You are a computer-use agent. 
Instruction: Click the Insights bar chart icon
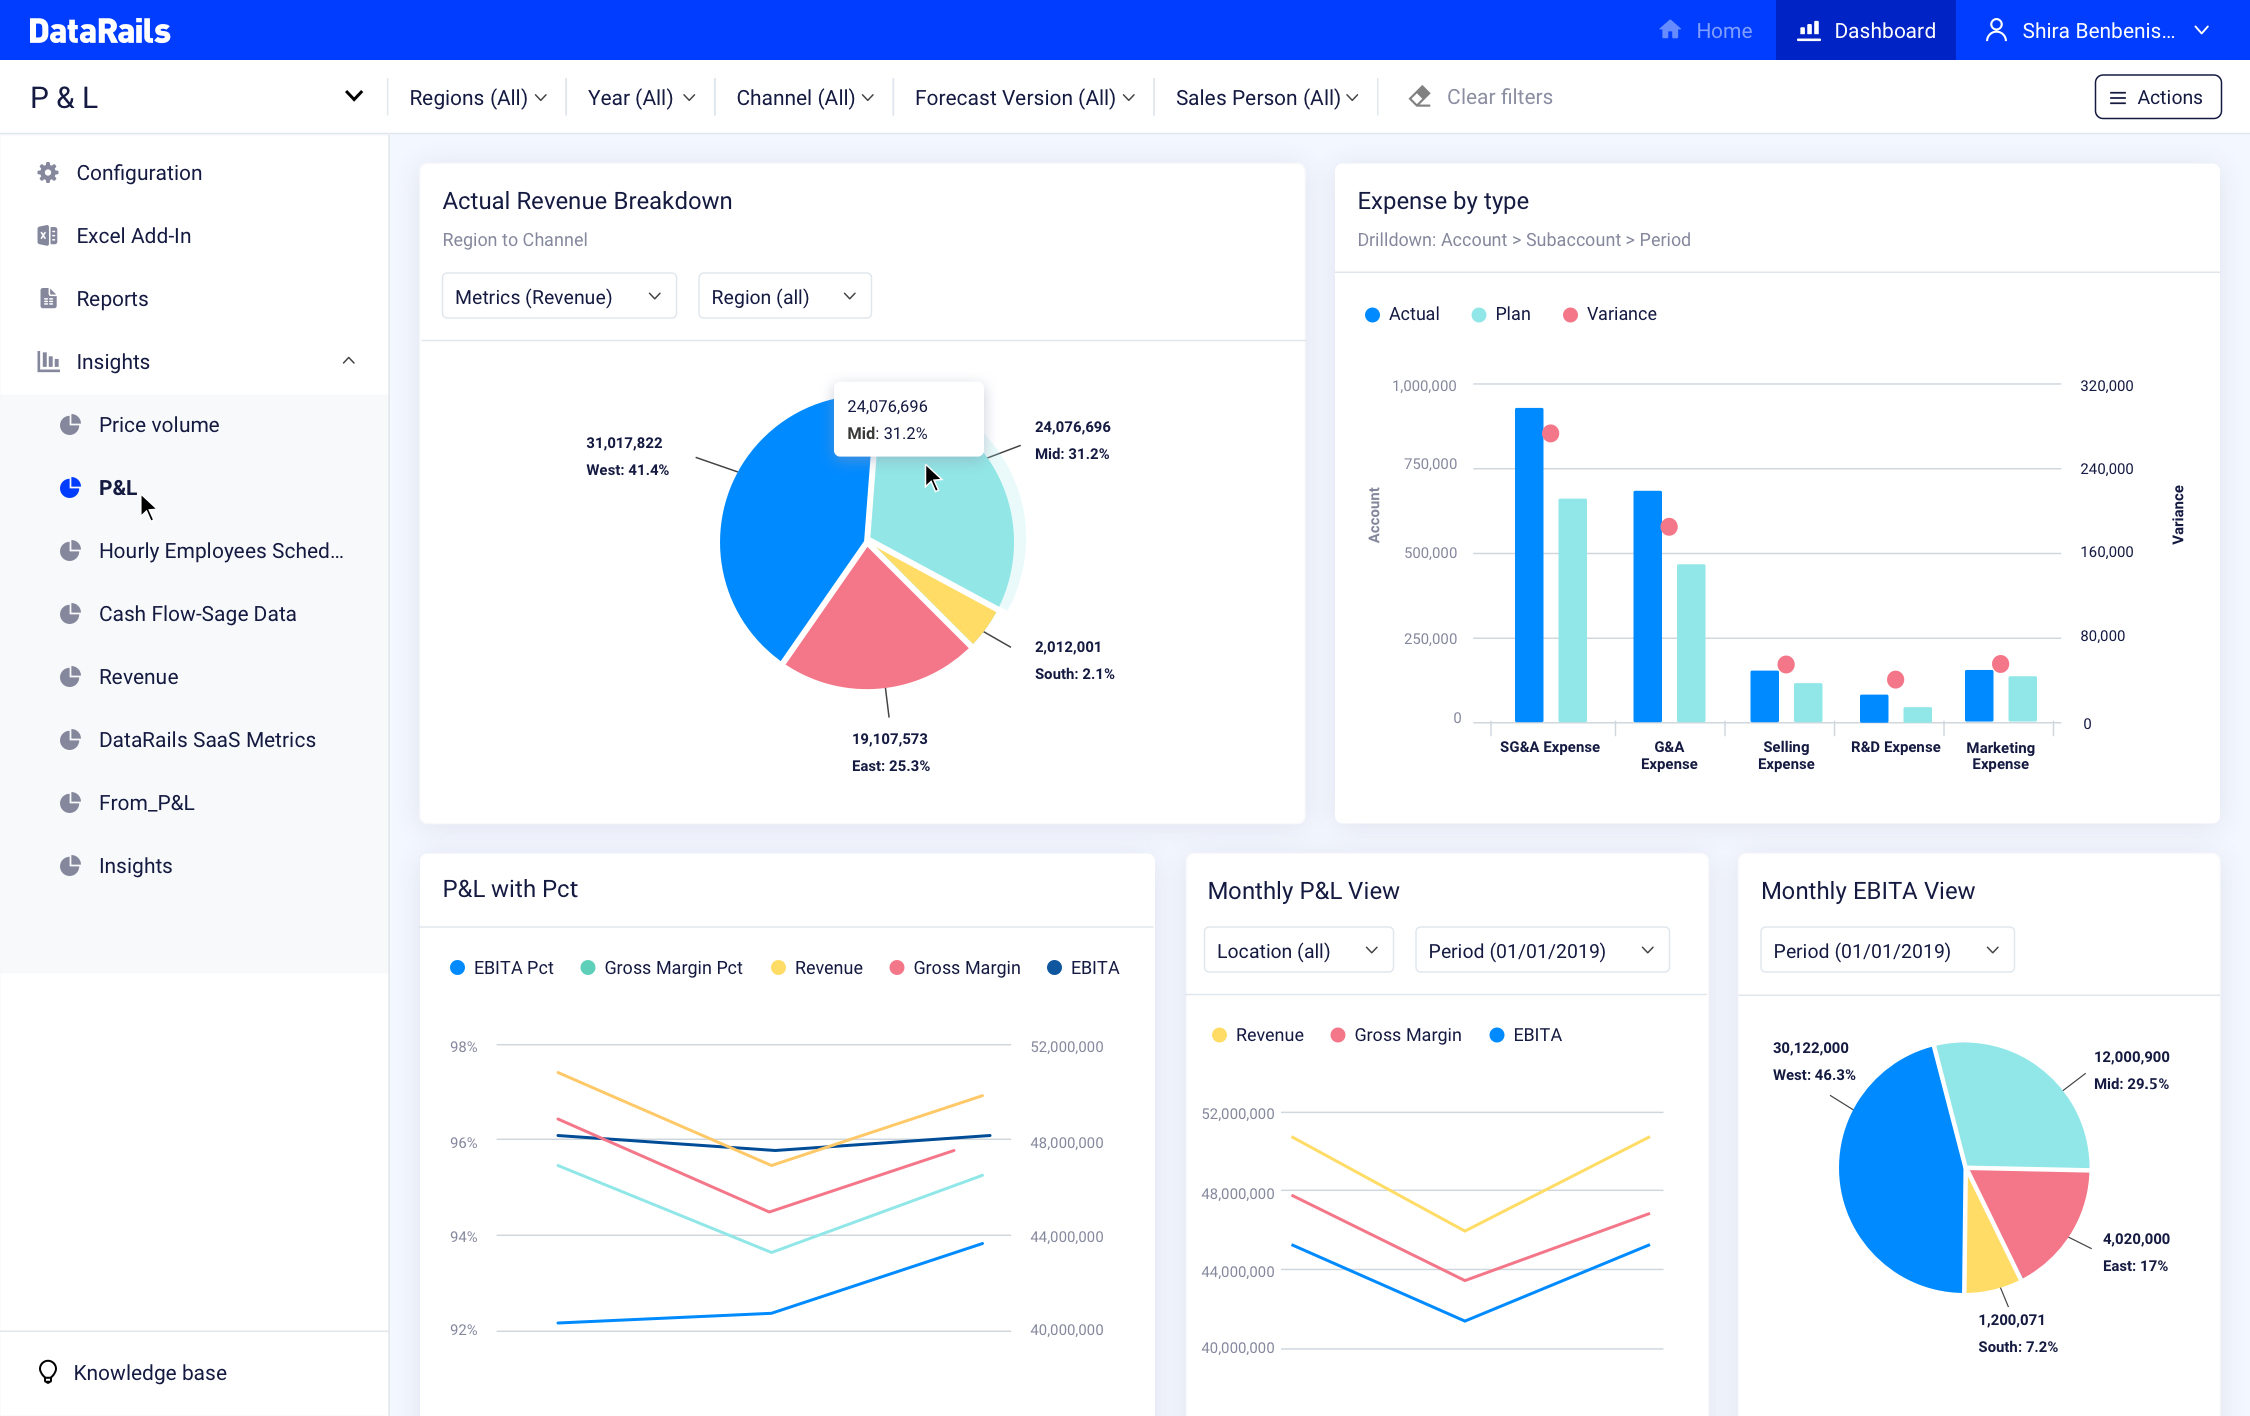48,362
